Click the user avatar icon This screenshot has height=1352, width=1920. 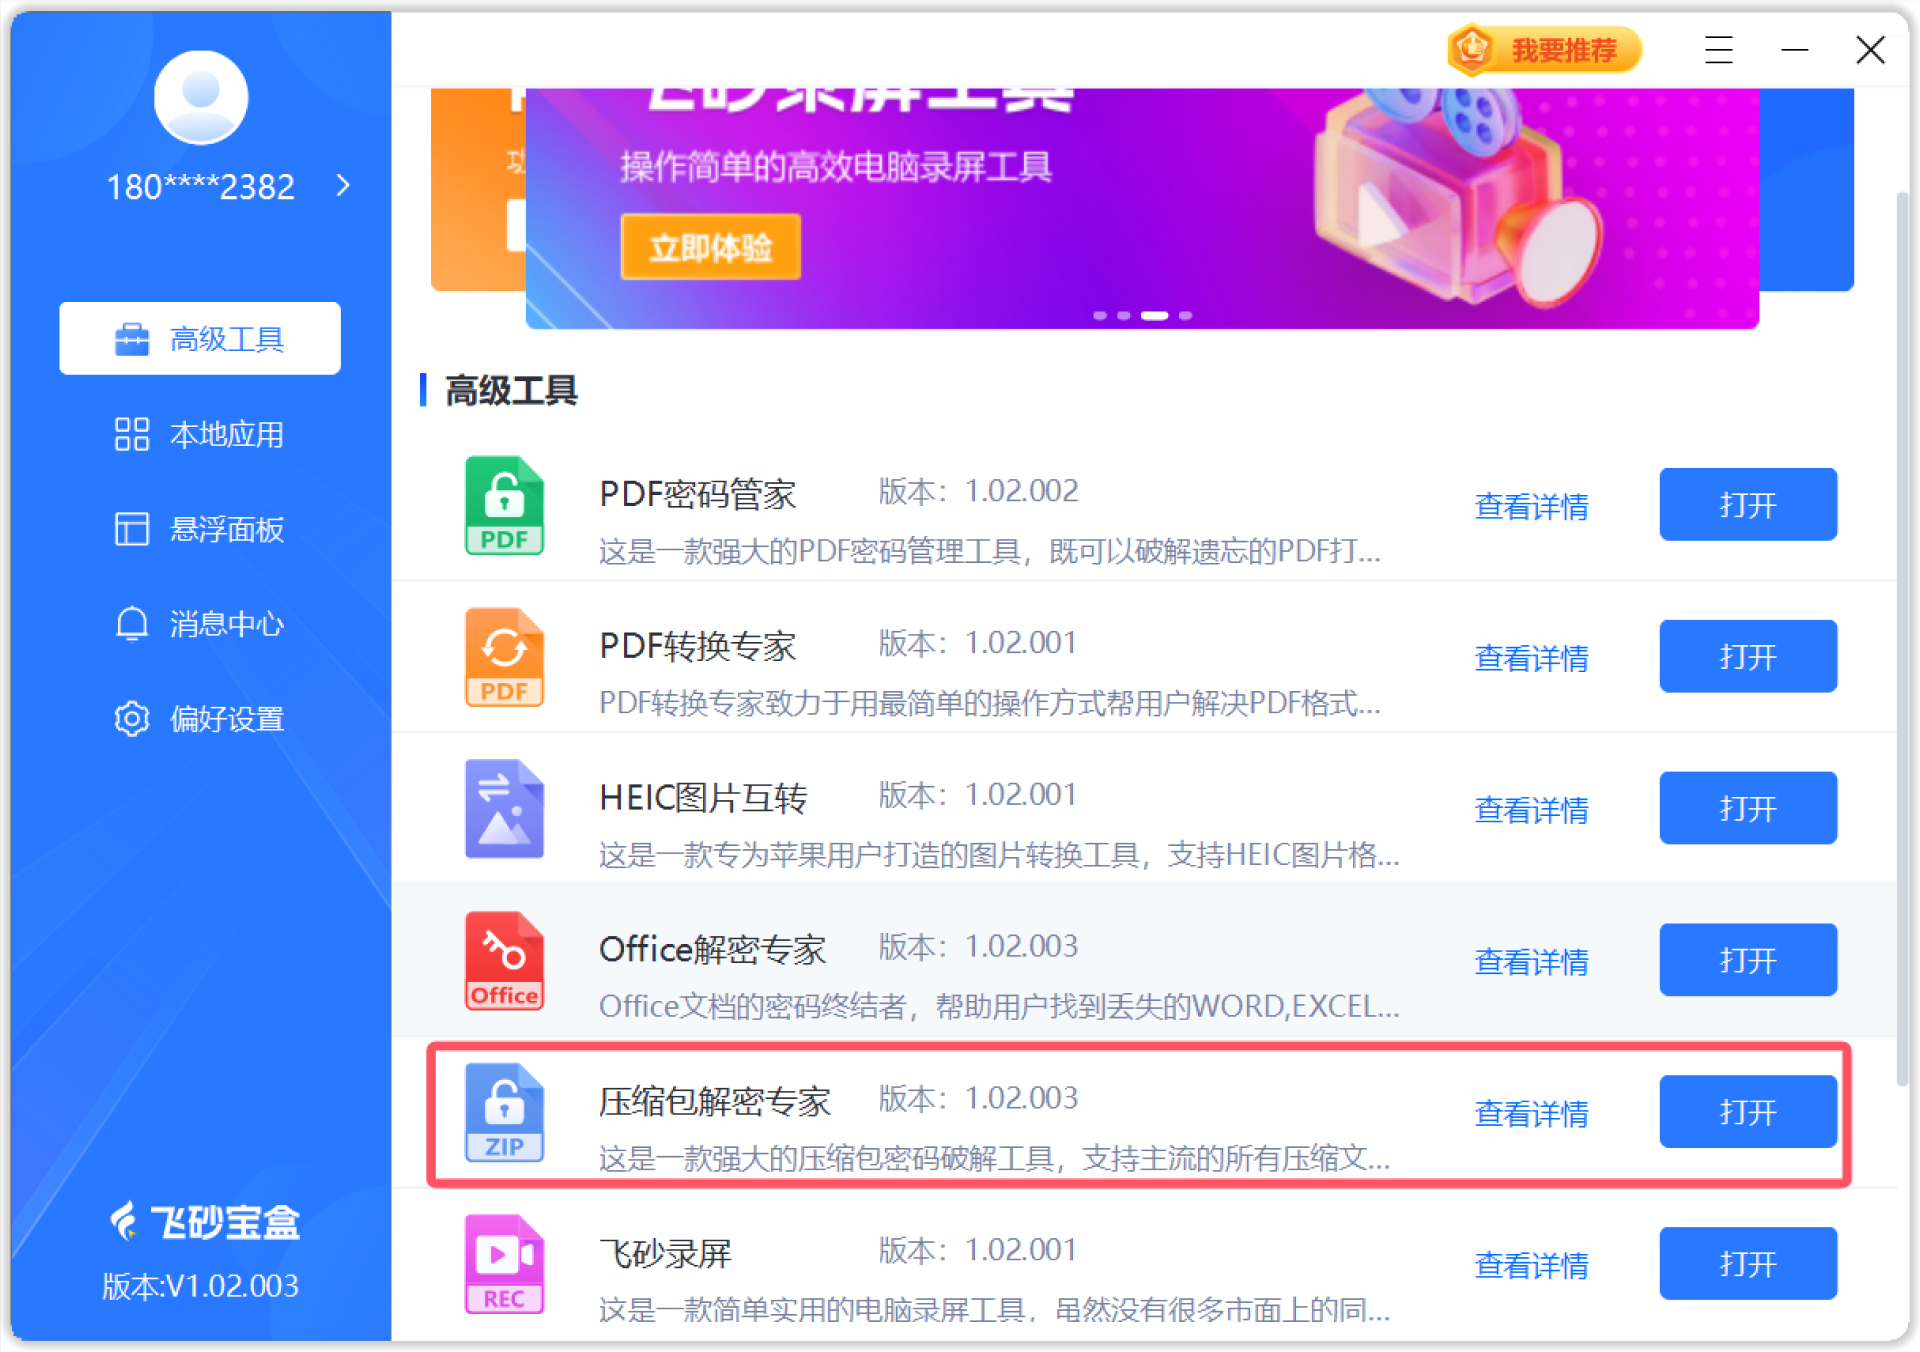(201, 97)
